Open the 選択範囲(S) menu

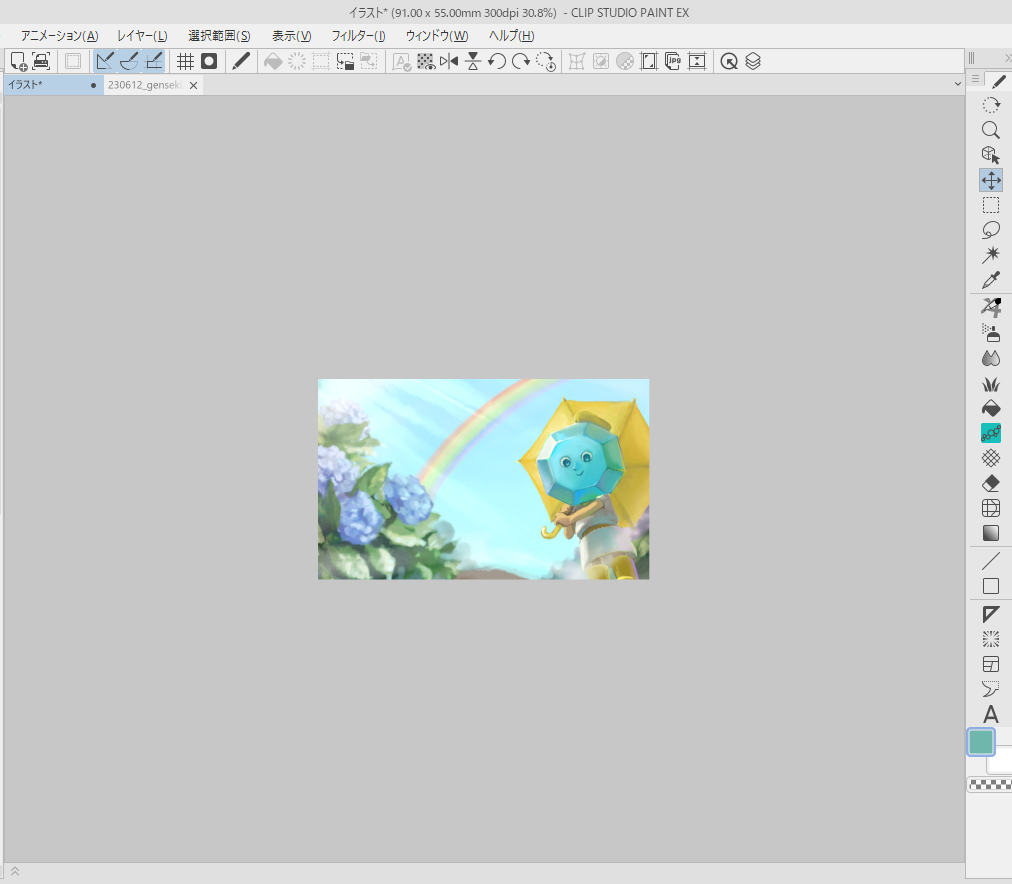(219, 36)
